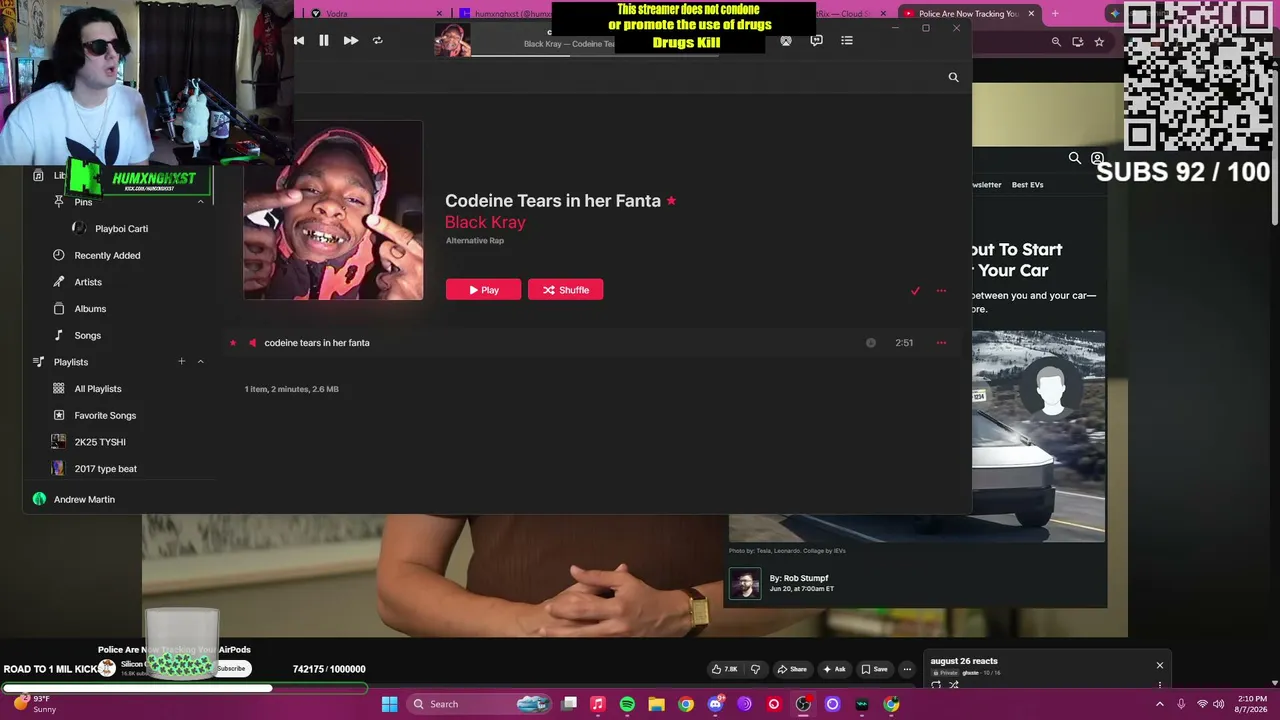Screen dimensions: 1280x720
Task: Click the YouTube Share button
Action: click(792, 669)
